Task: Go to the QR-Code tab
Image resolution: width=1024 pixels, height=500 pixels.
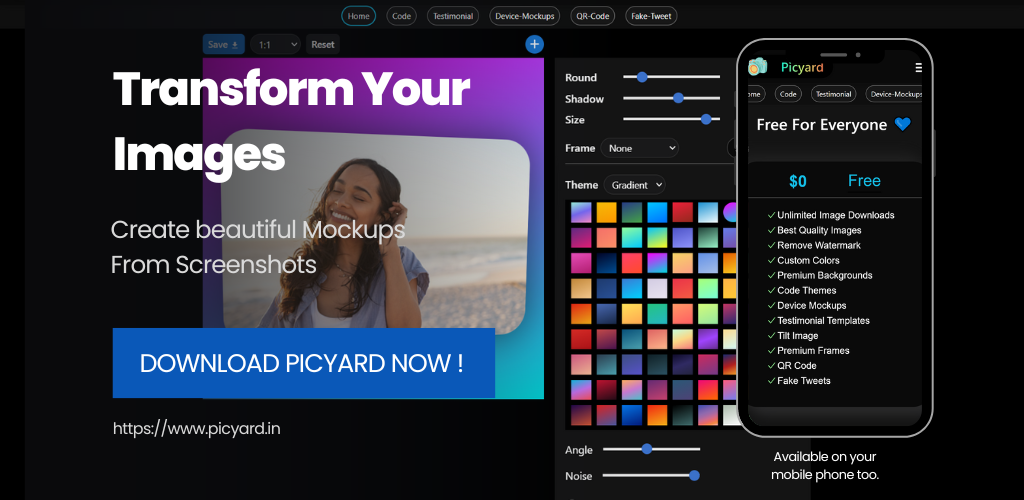Action: click(592, 16)
